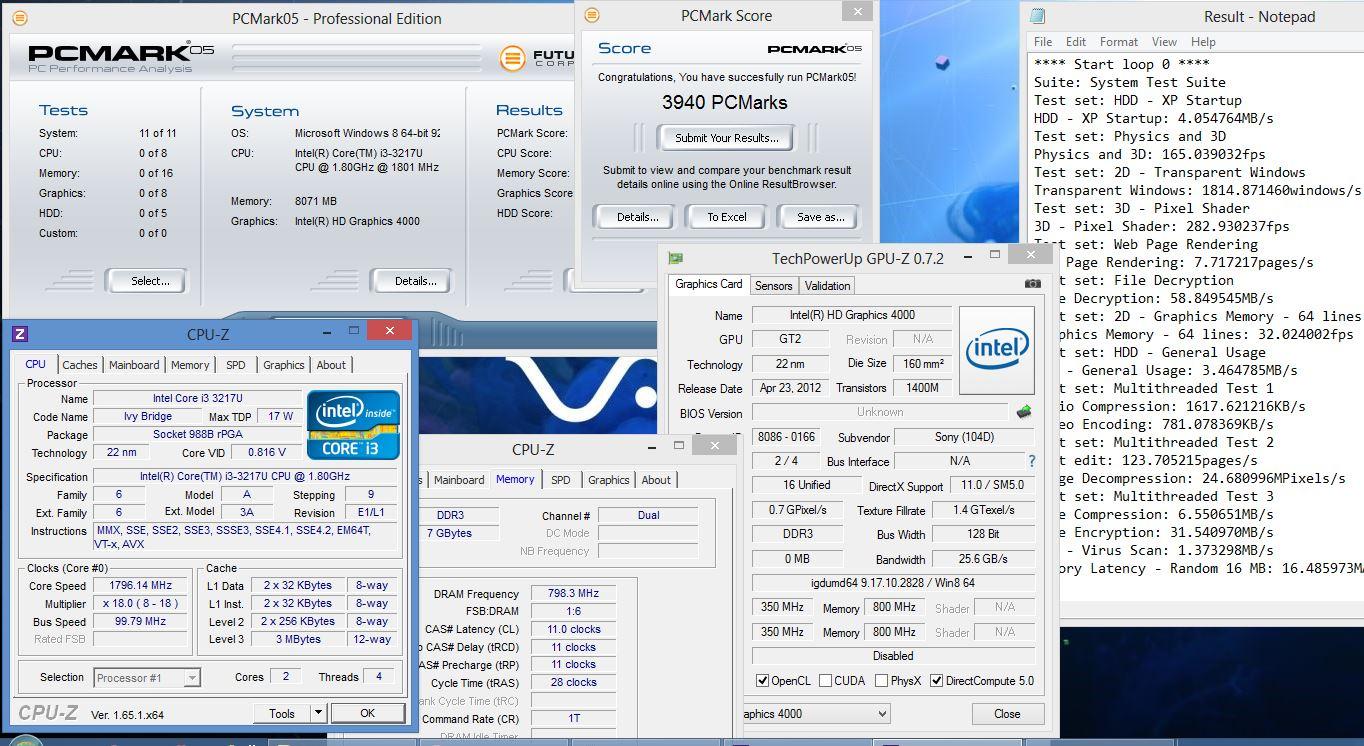
Task: Minimize the GPU-Z window
Action: tap(966, 256)
